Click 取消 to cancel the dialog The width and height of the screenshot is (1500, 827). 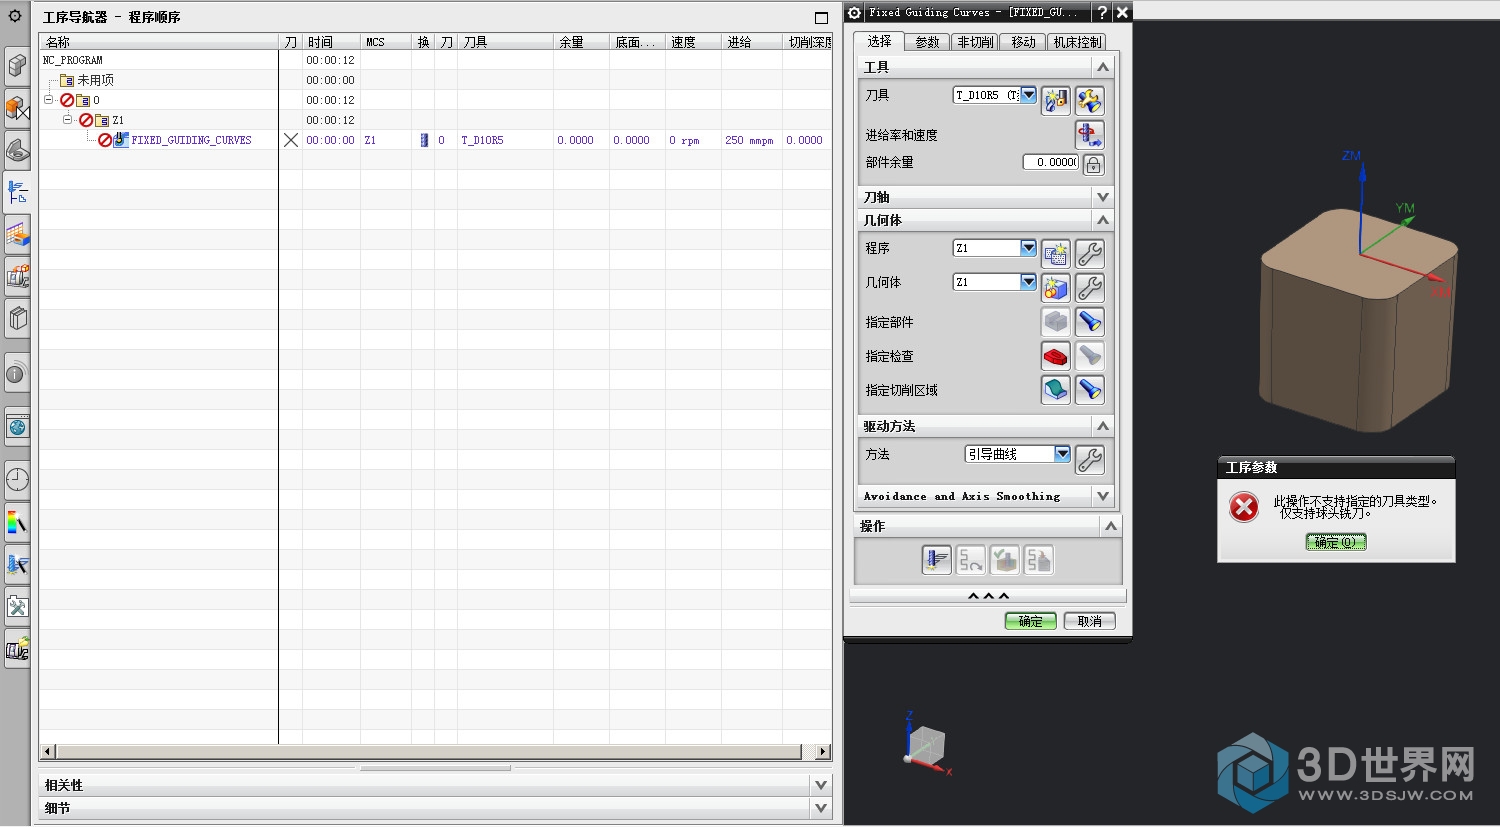(1089, 621)
